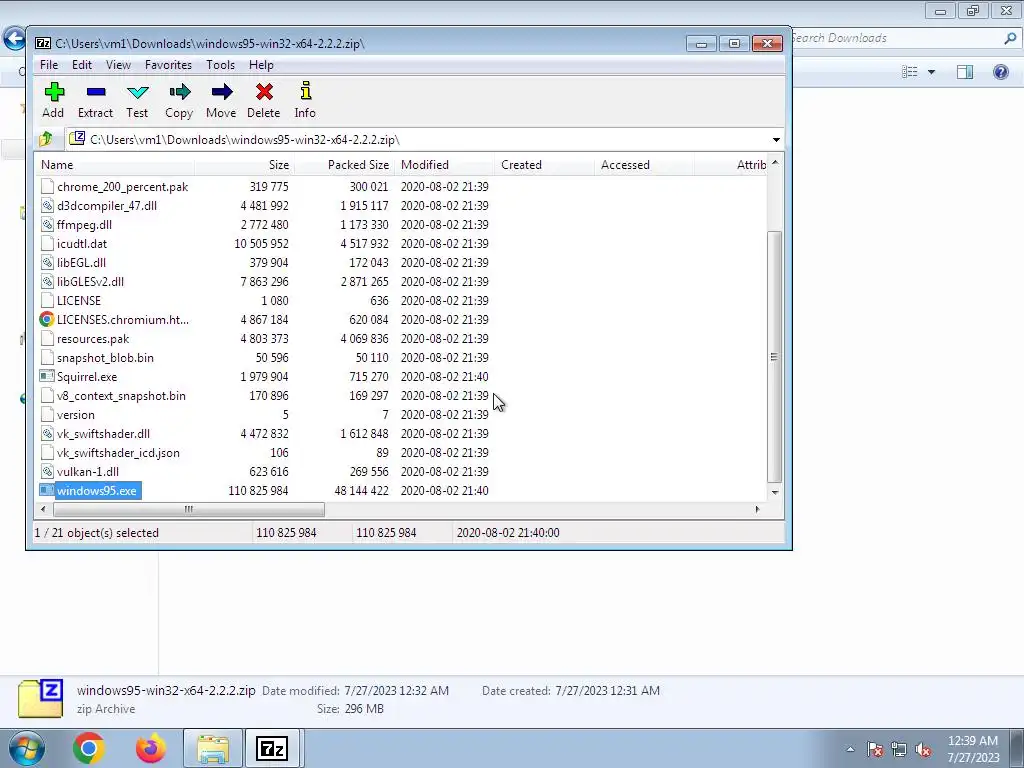Sort by the Modified column header

444,165
